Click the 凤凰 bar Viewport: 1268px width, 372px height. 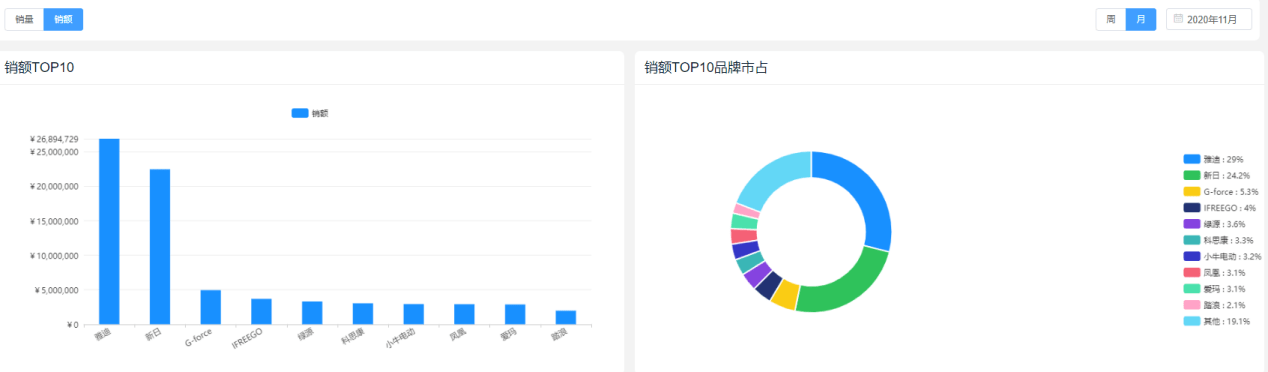[464, 314]
